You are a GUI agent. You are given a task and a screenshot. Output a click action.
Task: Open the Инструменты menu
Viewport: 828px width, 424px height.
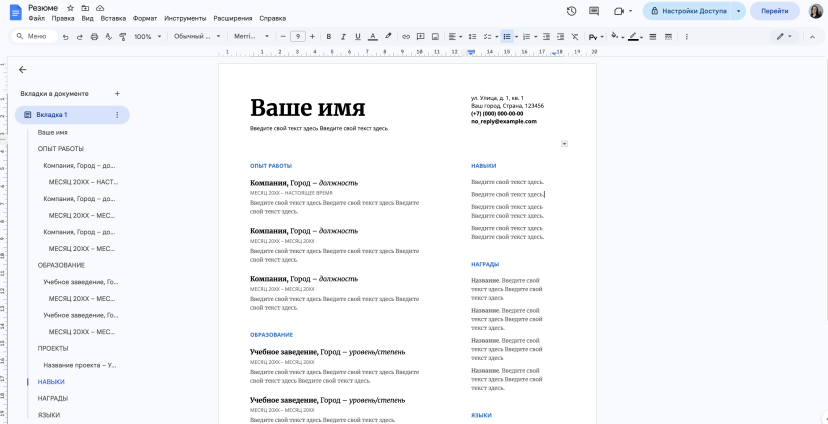point(185,18)
